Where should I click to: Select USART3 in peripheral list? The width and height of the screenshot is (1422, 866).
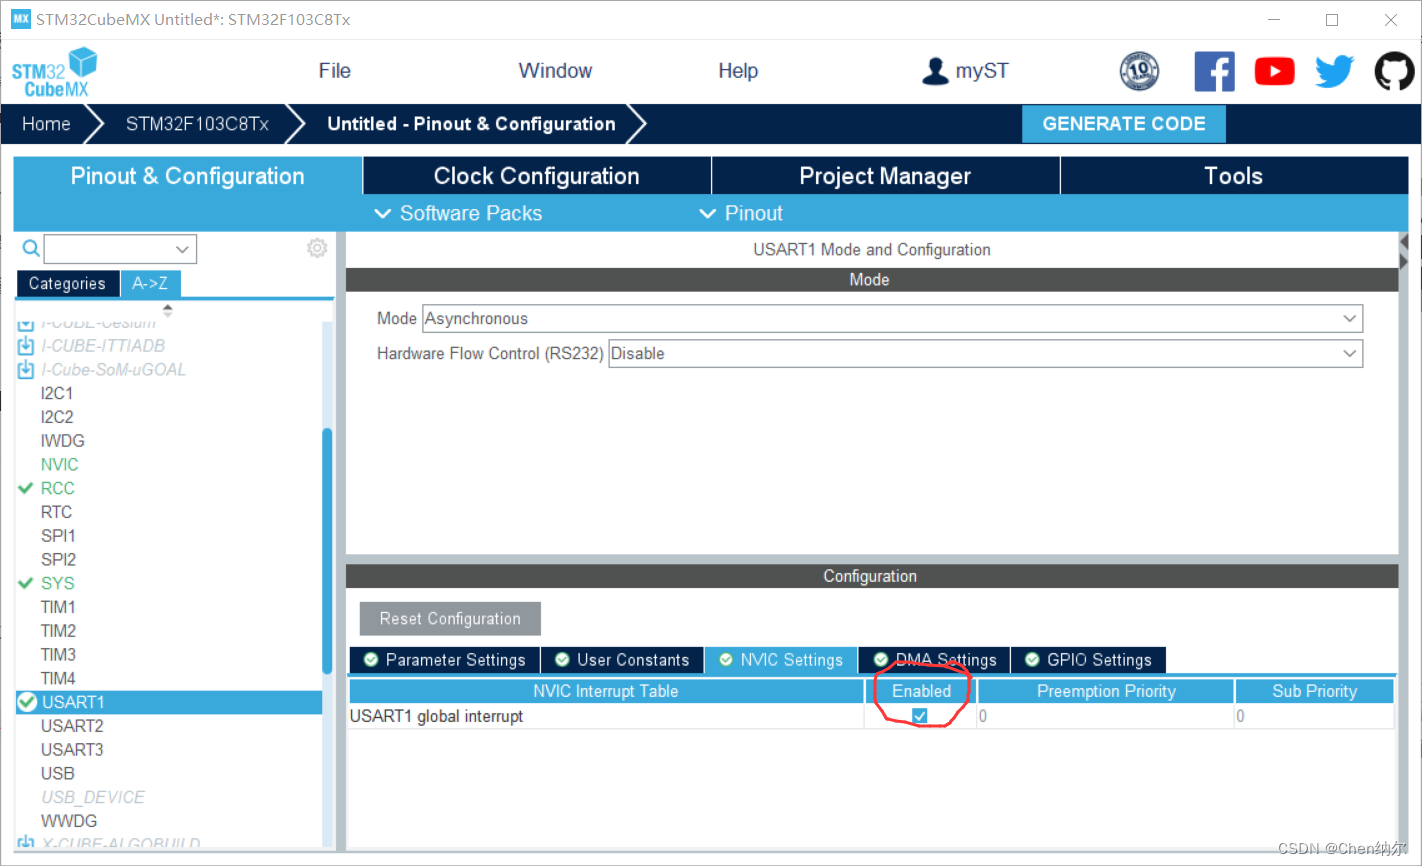pyautogui.click(x=72, y=750)
